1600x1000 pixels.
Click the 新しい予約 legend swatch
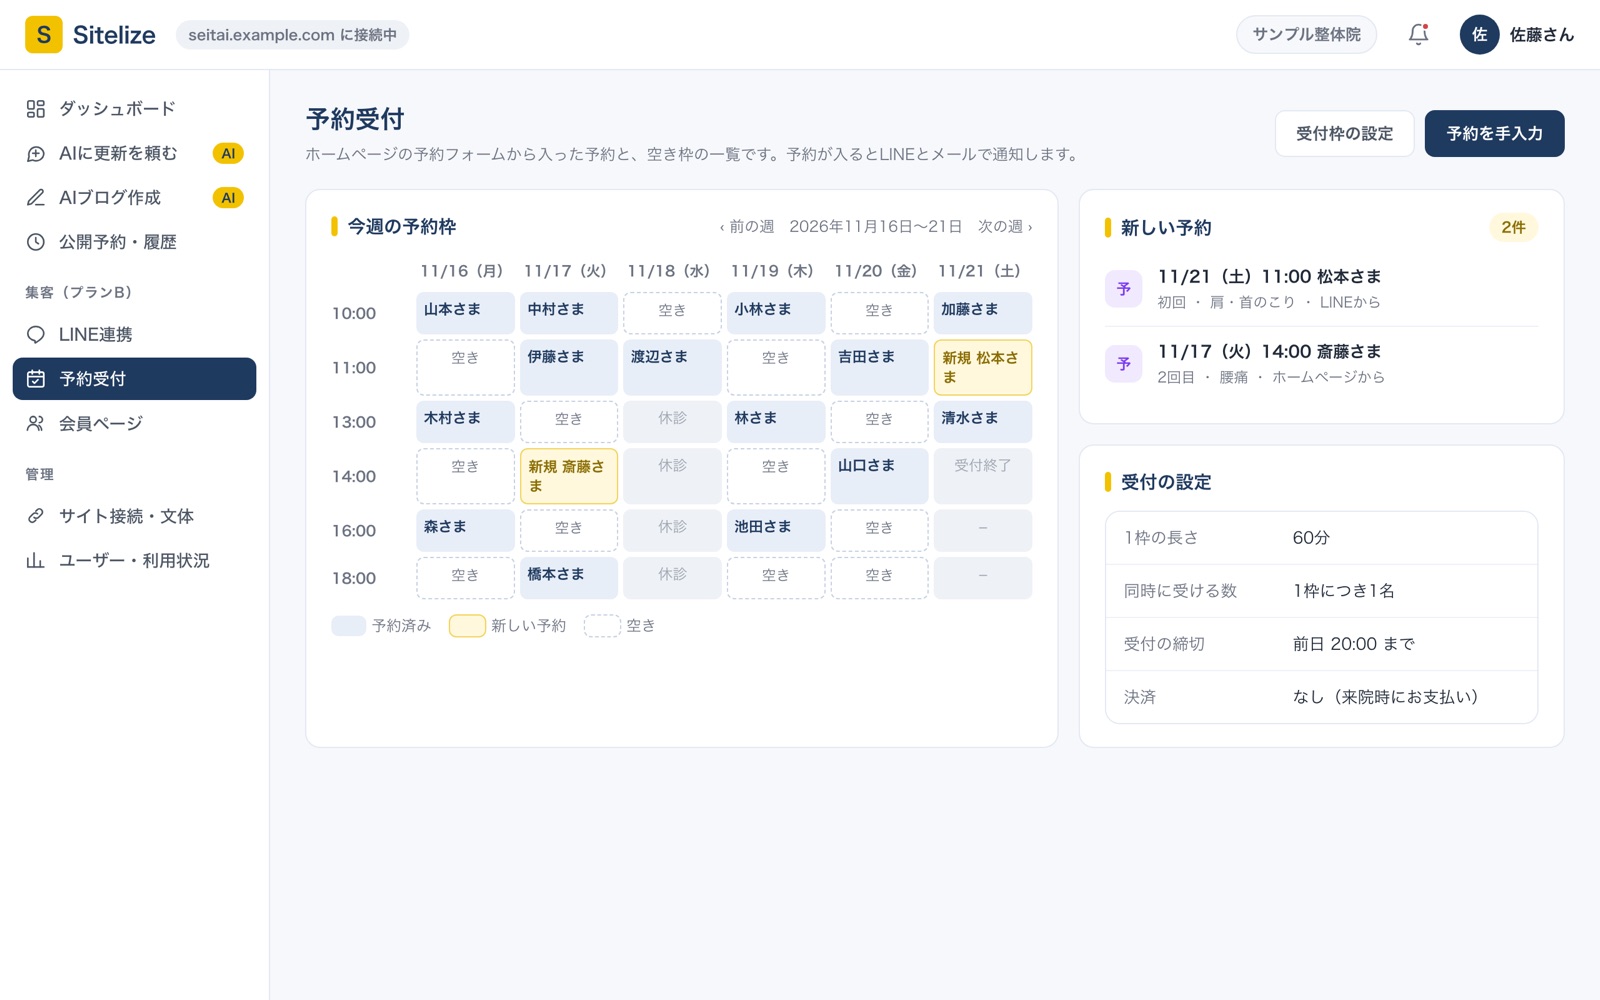467,626
